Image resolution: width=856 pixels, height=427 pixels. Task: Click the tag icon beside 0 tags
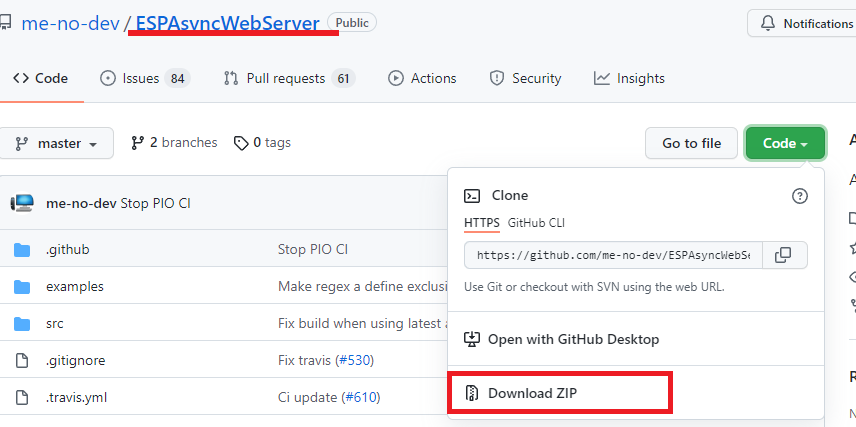[x=241, y=143]
